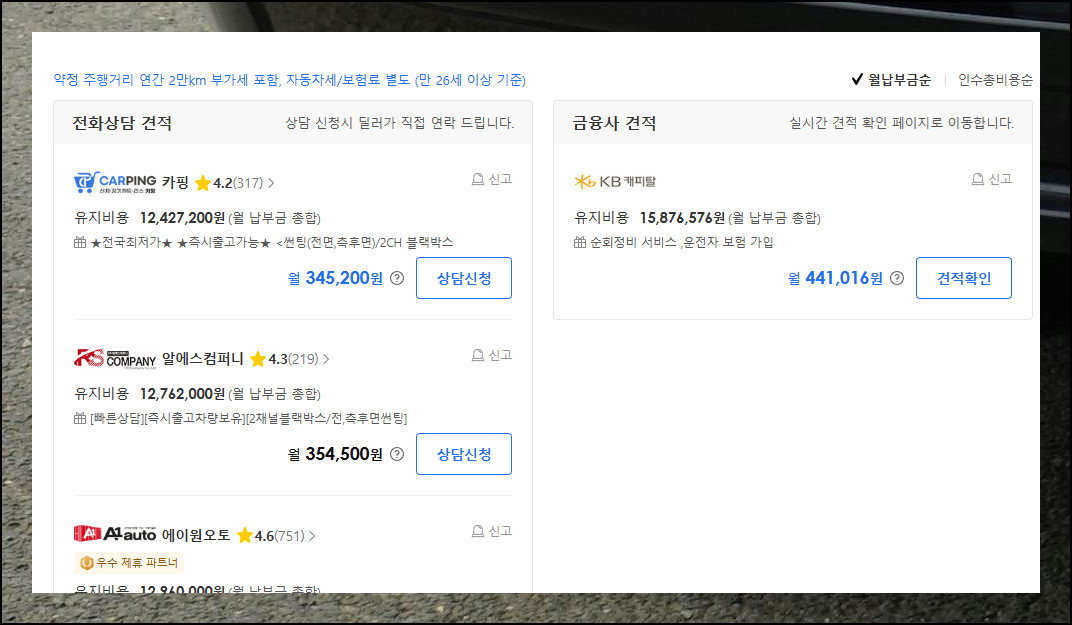The height and width of the screenshot is (625, 1072).
Task: Report 카핑 dealer via 신고 bell
Action: point(492,179)
